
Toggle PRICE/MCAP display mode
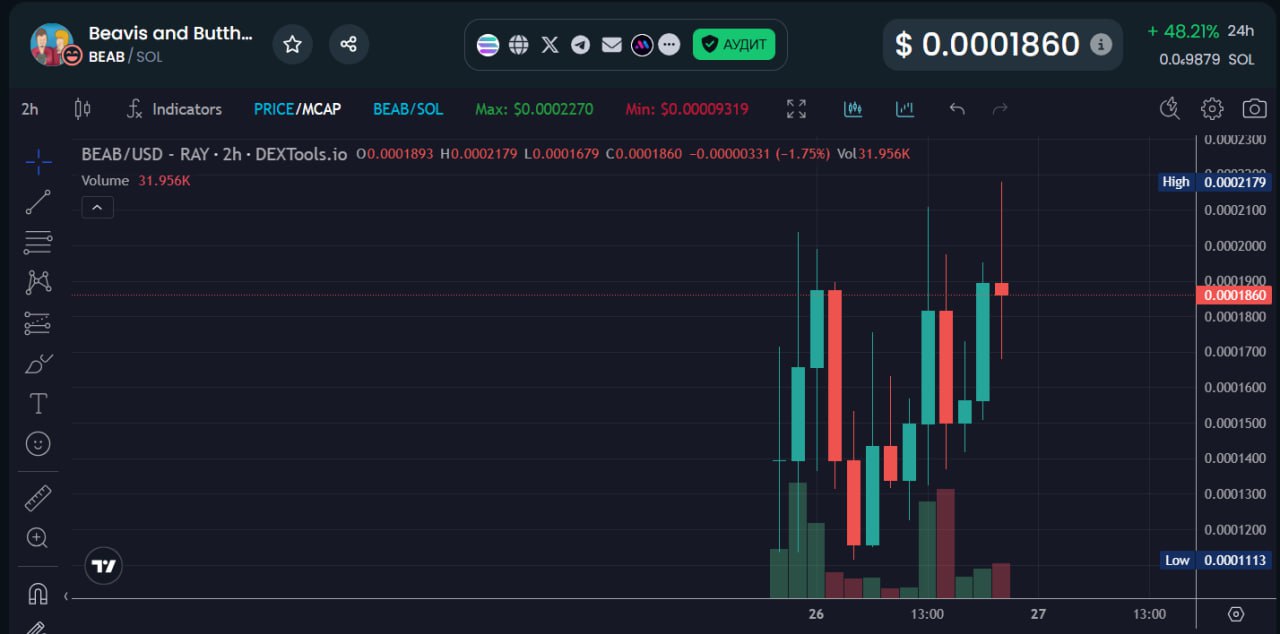[x=297, y=109]
